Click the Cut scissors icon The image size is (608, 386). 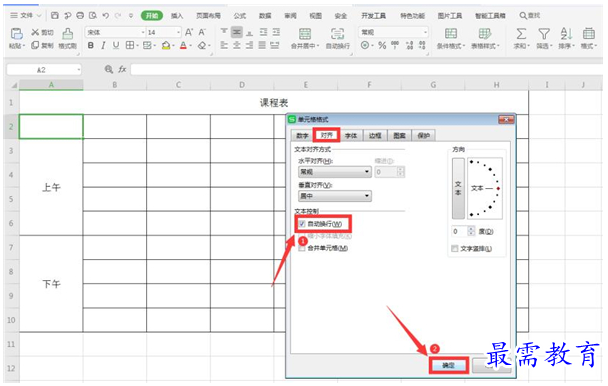point(35,32)
